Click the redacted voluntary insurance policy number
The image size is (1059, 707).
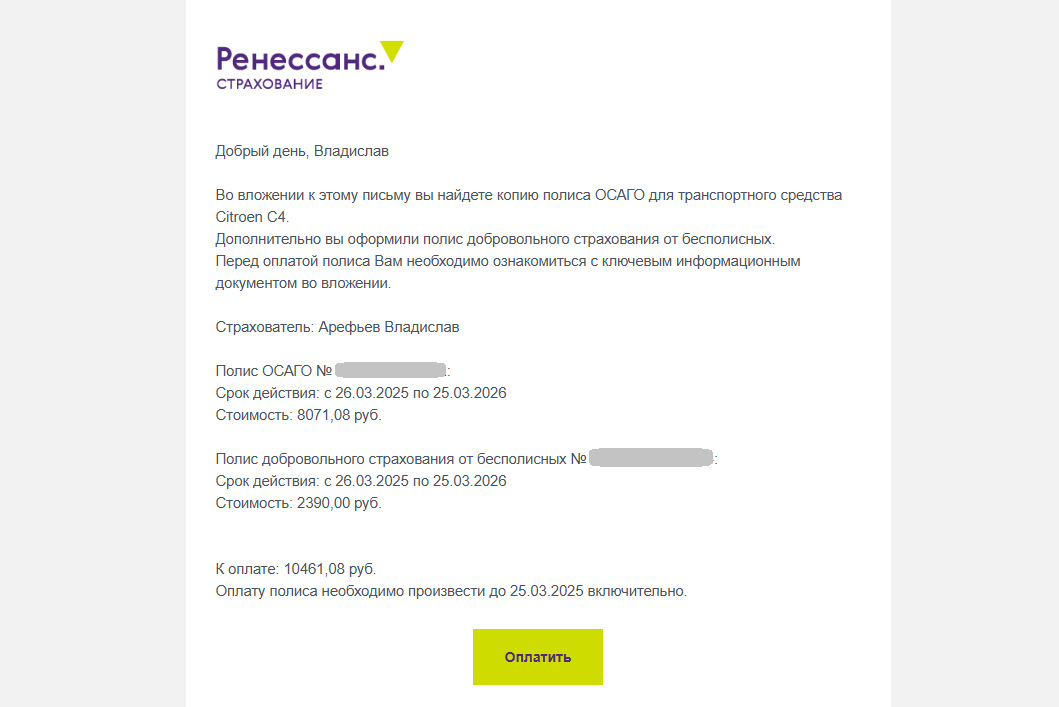[650, 459]
